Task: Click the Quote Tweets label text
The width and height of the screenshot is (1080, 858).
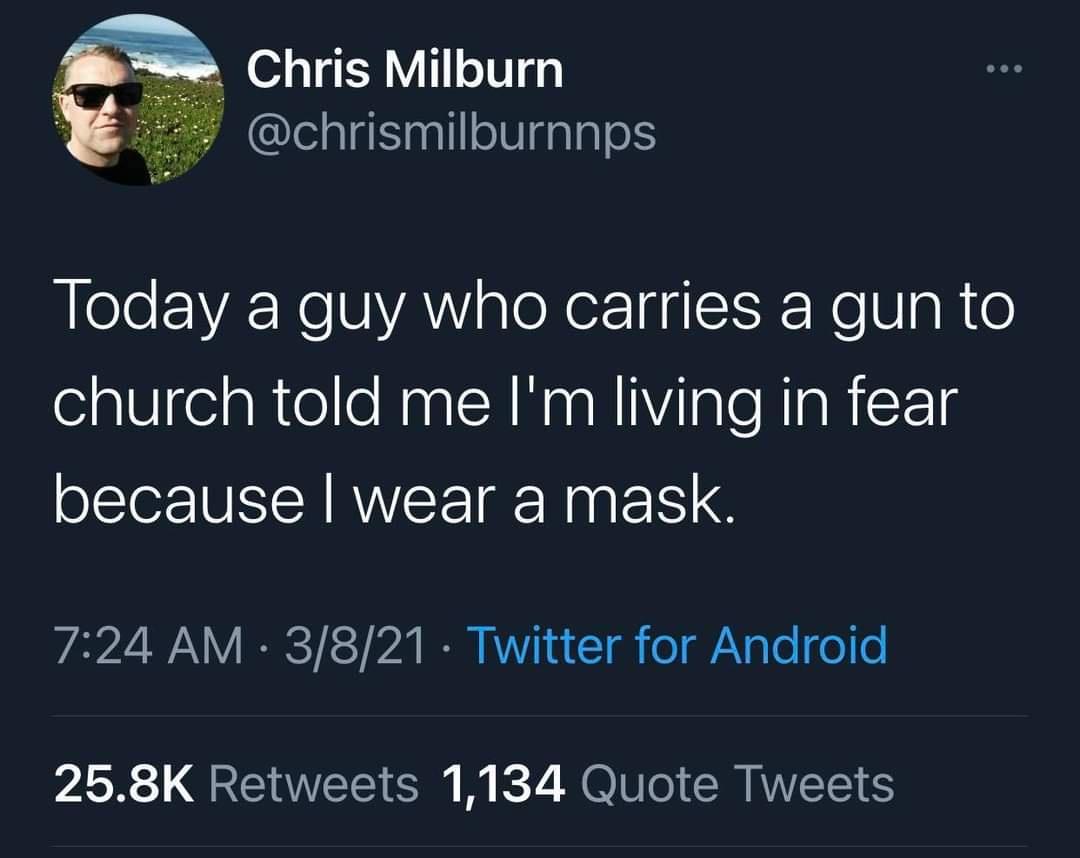Action: point(738,784)
